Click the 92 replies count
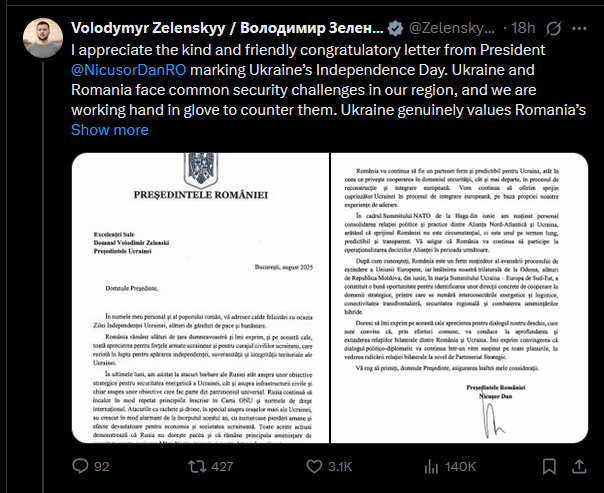604x493 pixels. pyautogui.click(x=102, y=466)
